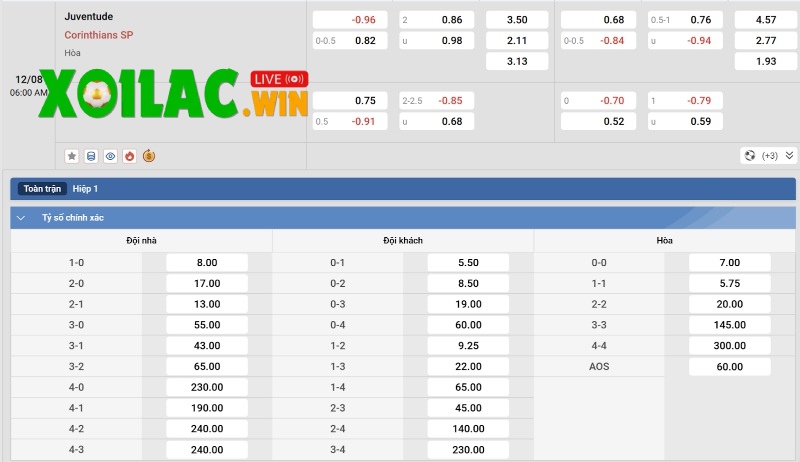
Task: Click the eye watch icon
Action: click(x=110, y=156)
